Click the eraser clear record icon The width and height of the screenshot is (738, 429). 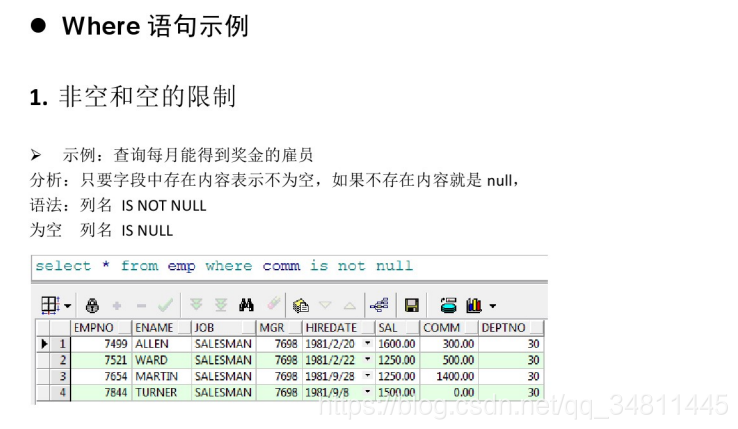(274, 304)
